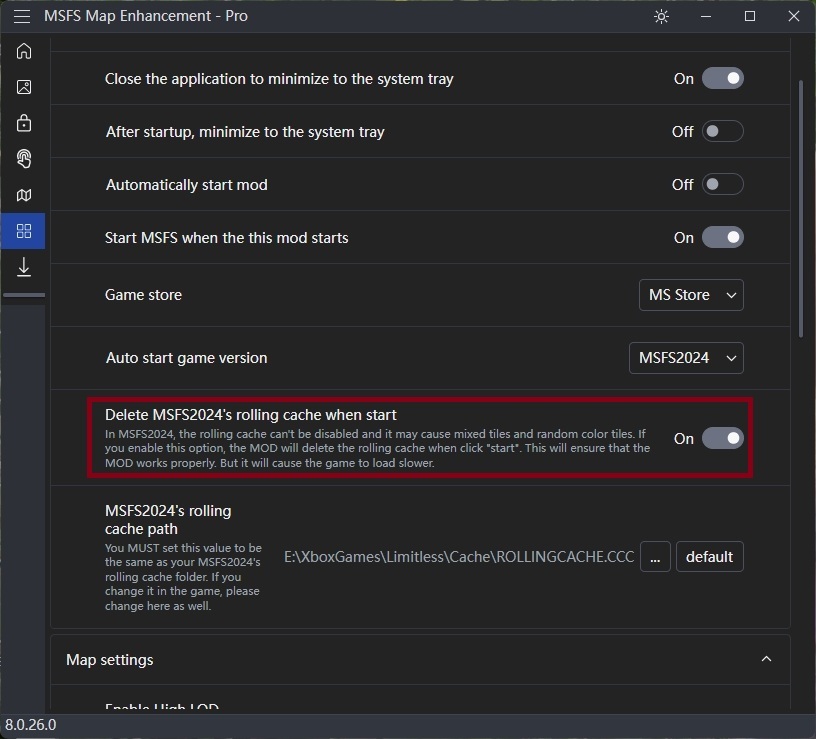816x739 pixels.
Task: Open the Game store MS Store dropdown
Action: click(x=691, y=295)
